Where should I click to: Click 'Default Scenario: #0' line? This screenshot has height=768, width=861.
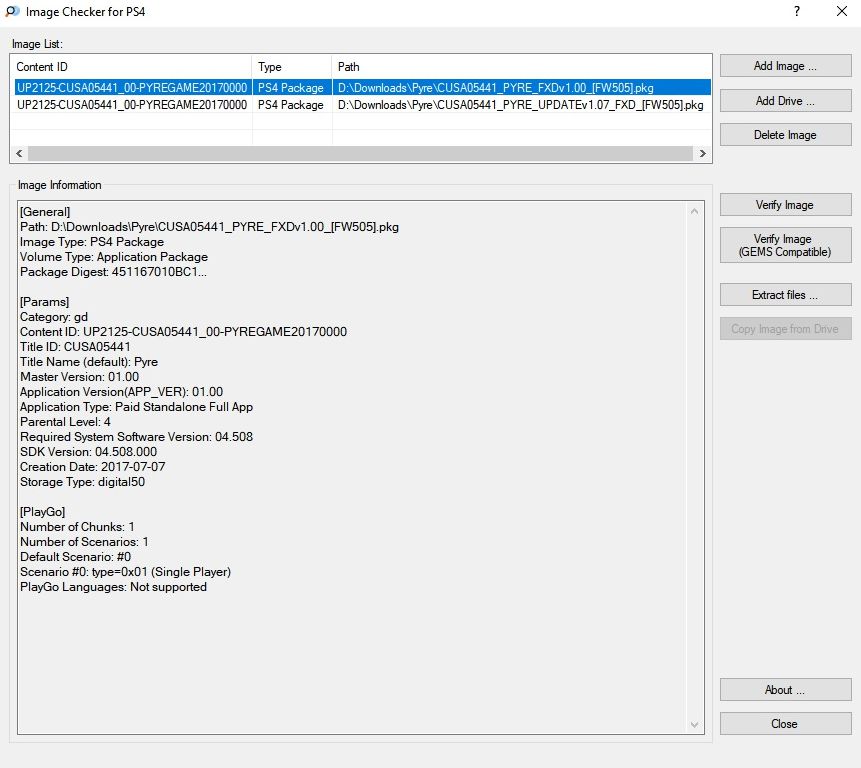76,557
